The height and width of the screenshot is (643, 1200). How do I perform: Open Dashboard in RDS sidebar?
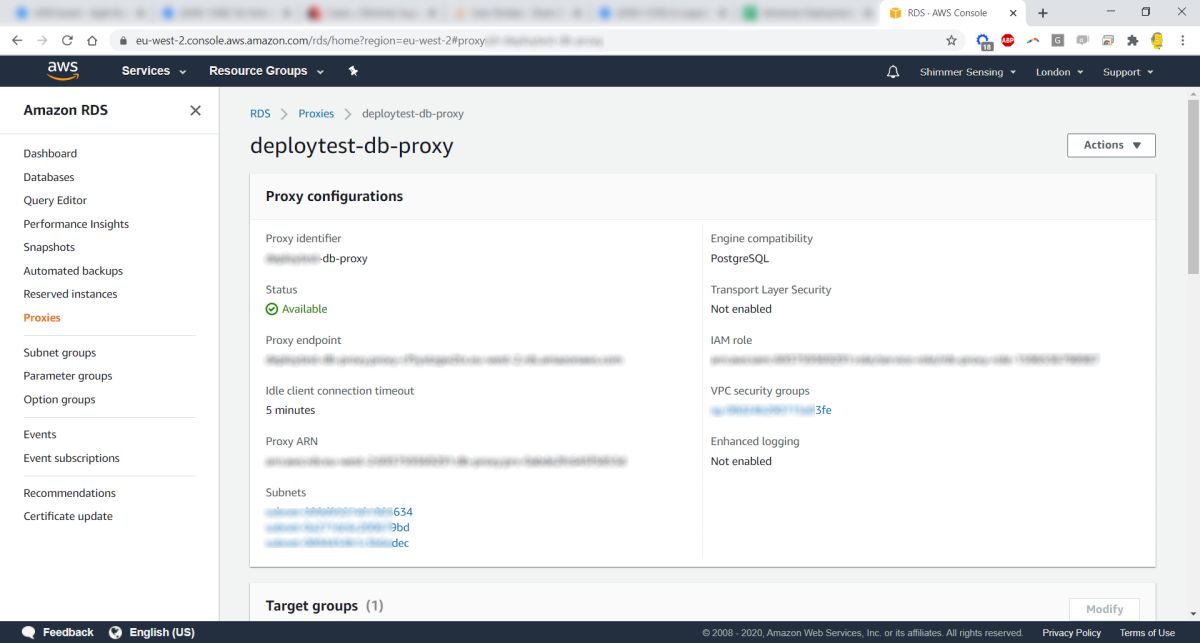click(50, 153)
